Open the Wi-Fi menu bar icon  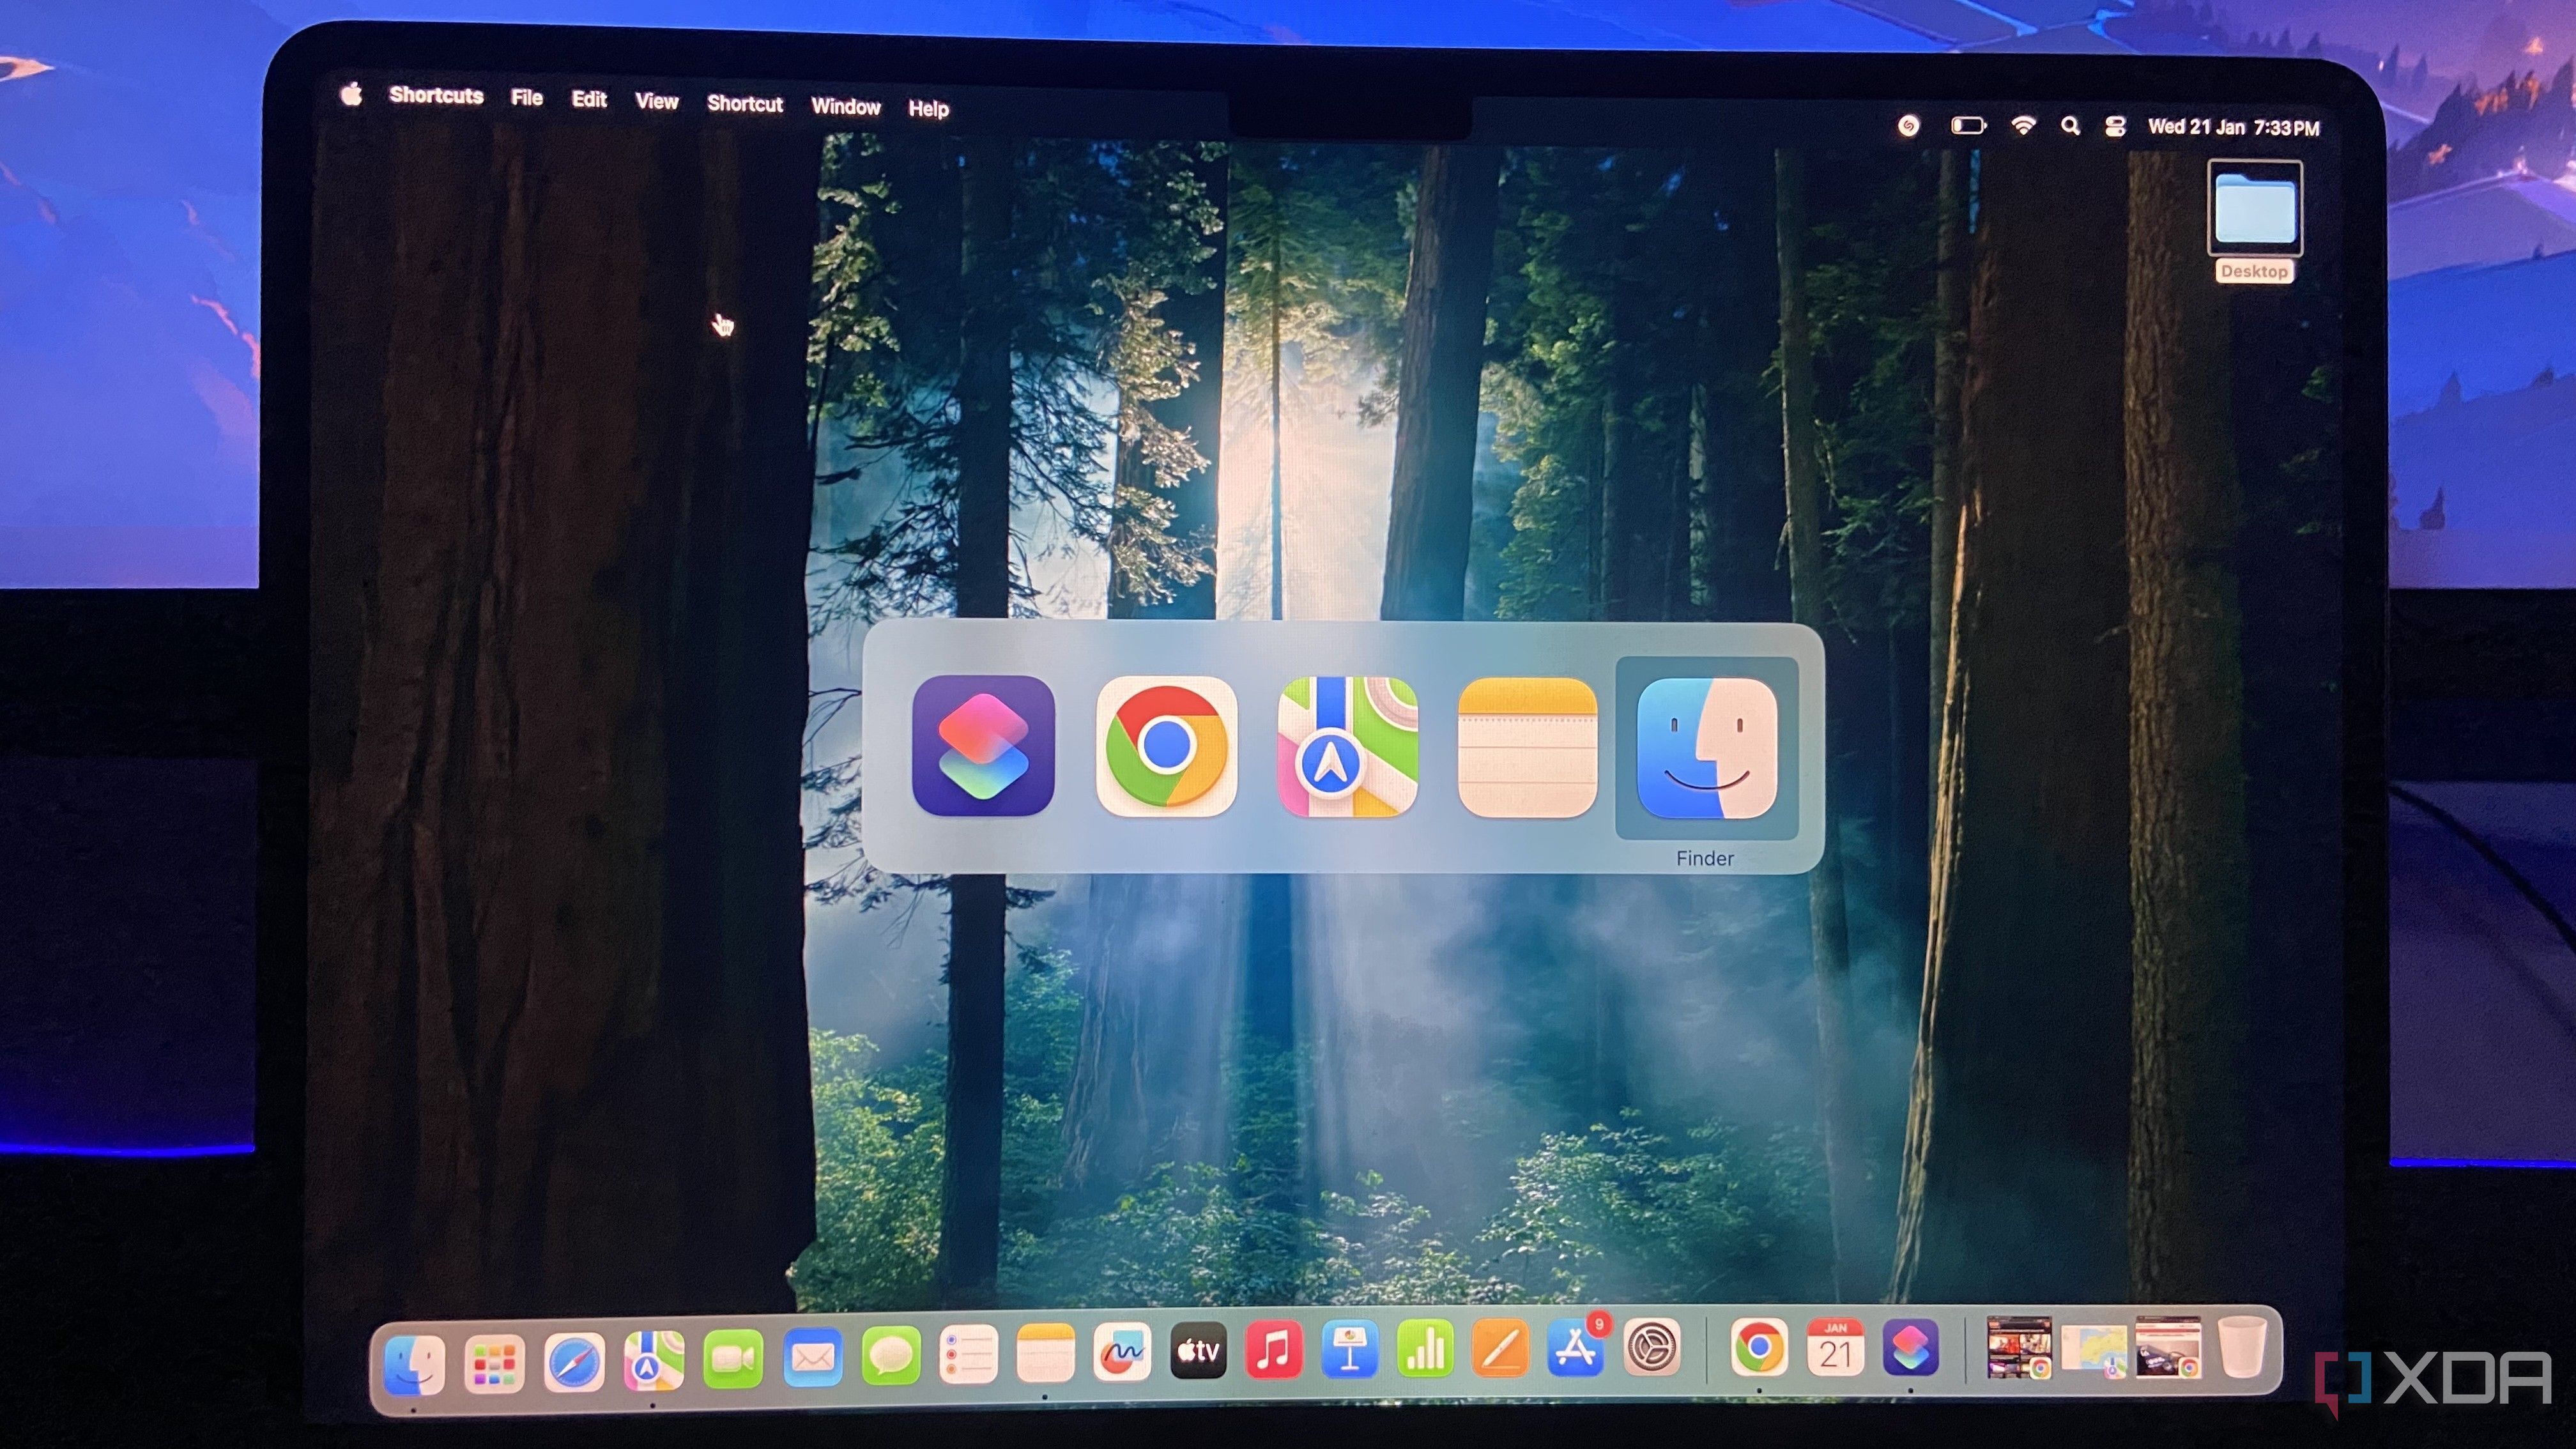click(2023, 125)
